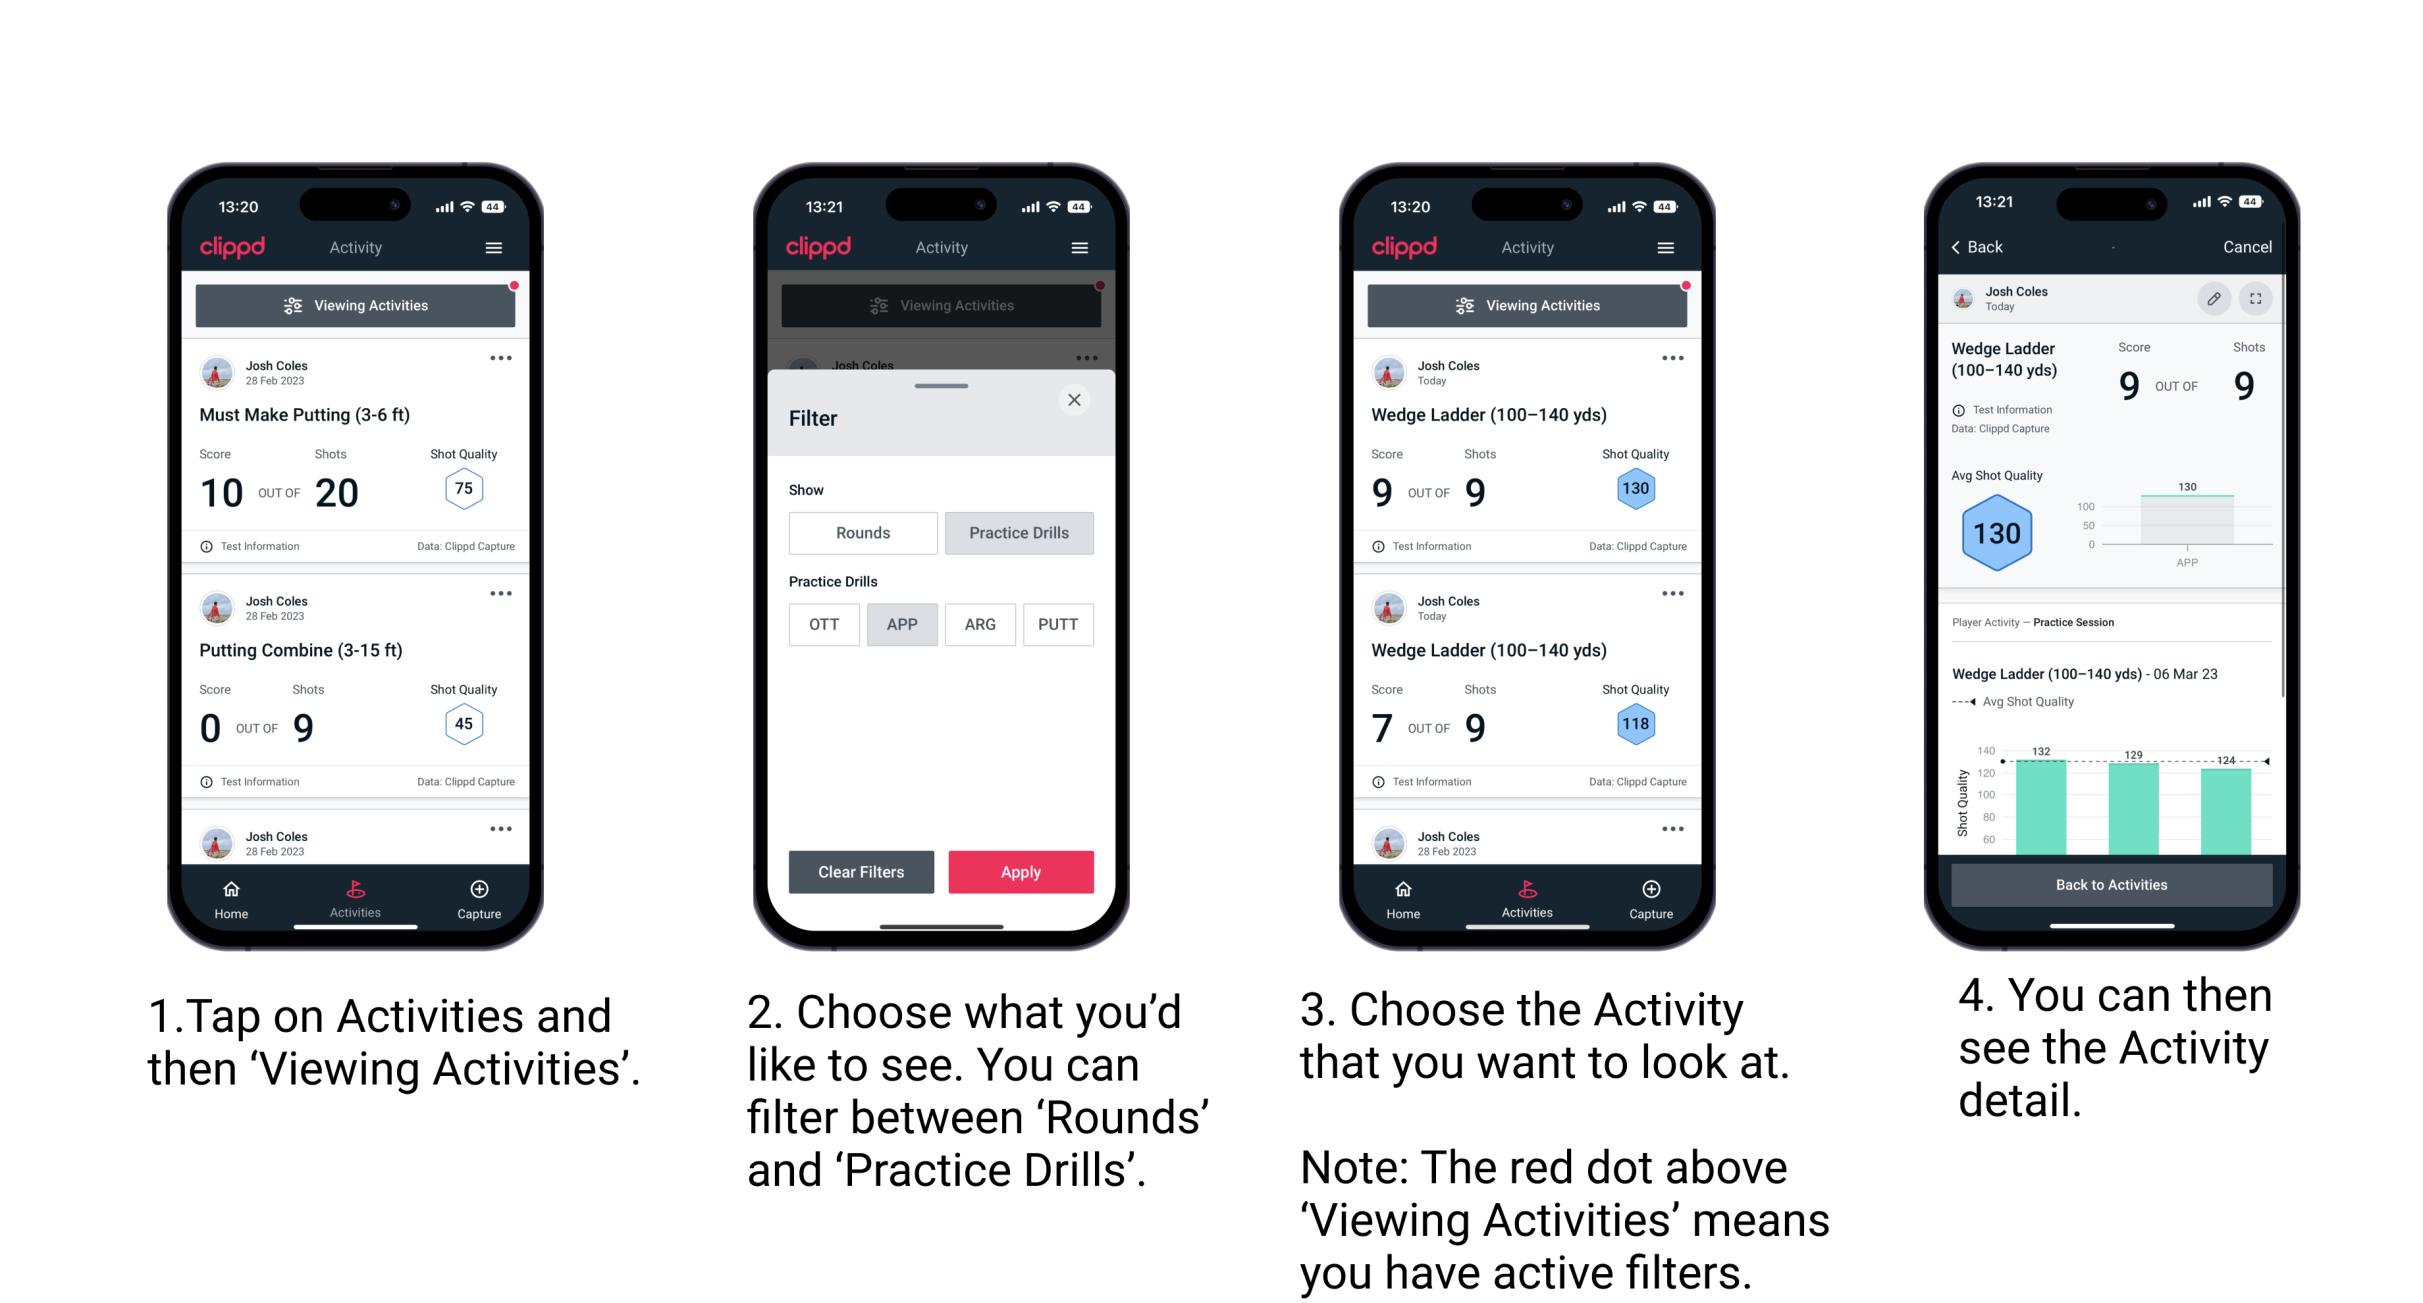Toggle the APP practice drill filter chip
Screen dimensions: 2423x1303
point(900,624)
